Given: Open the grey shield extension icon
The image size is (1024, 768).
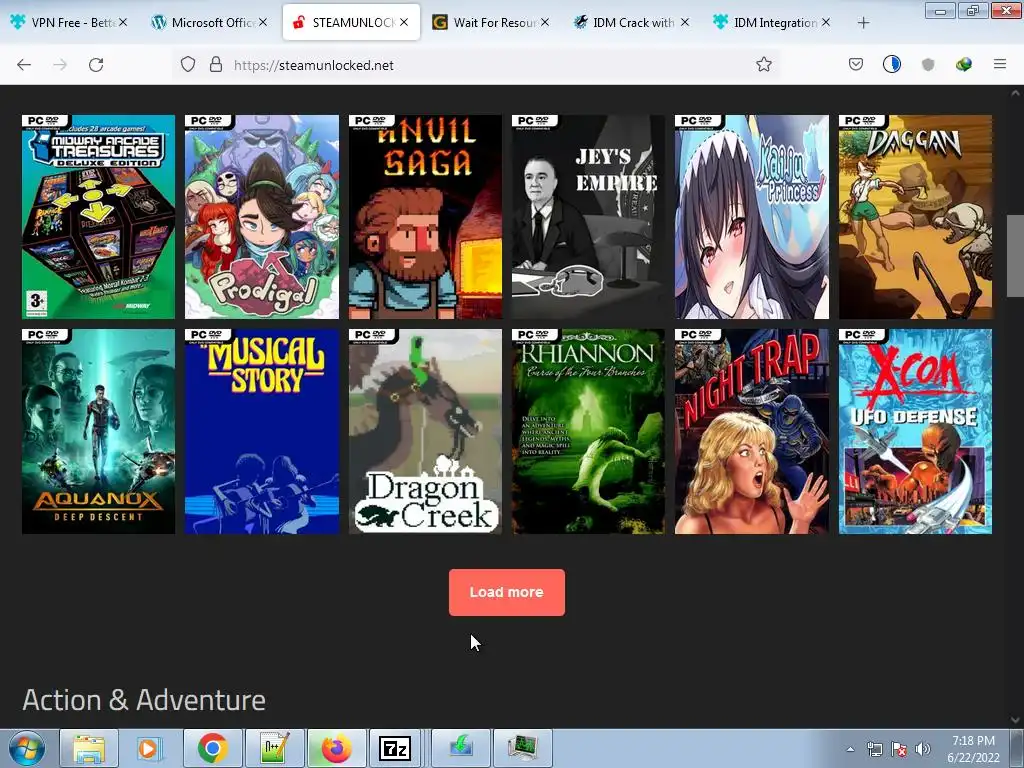Looking at the screenshot, I should tap(928, 64).
